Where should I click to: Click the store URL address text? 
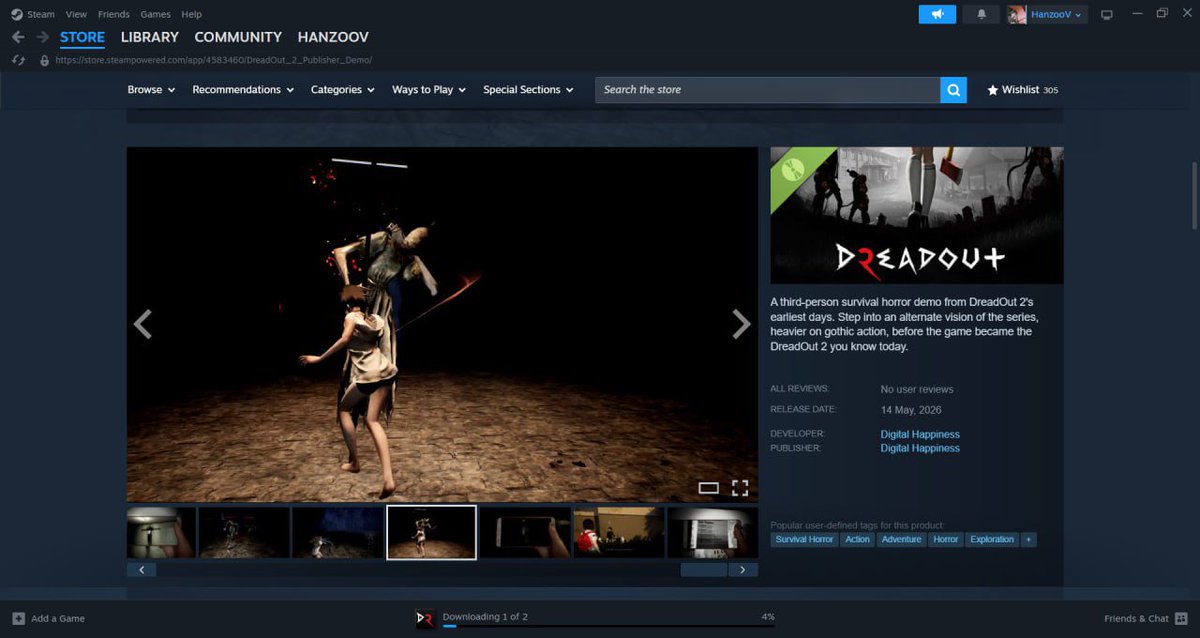214,60
